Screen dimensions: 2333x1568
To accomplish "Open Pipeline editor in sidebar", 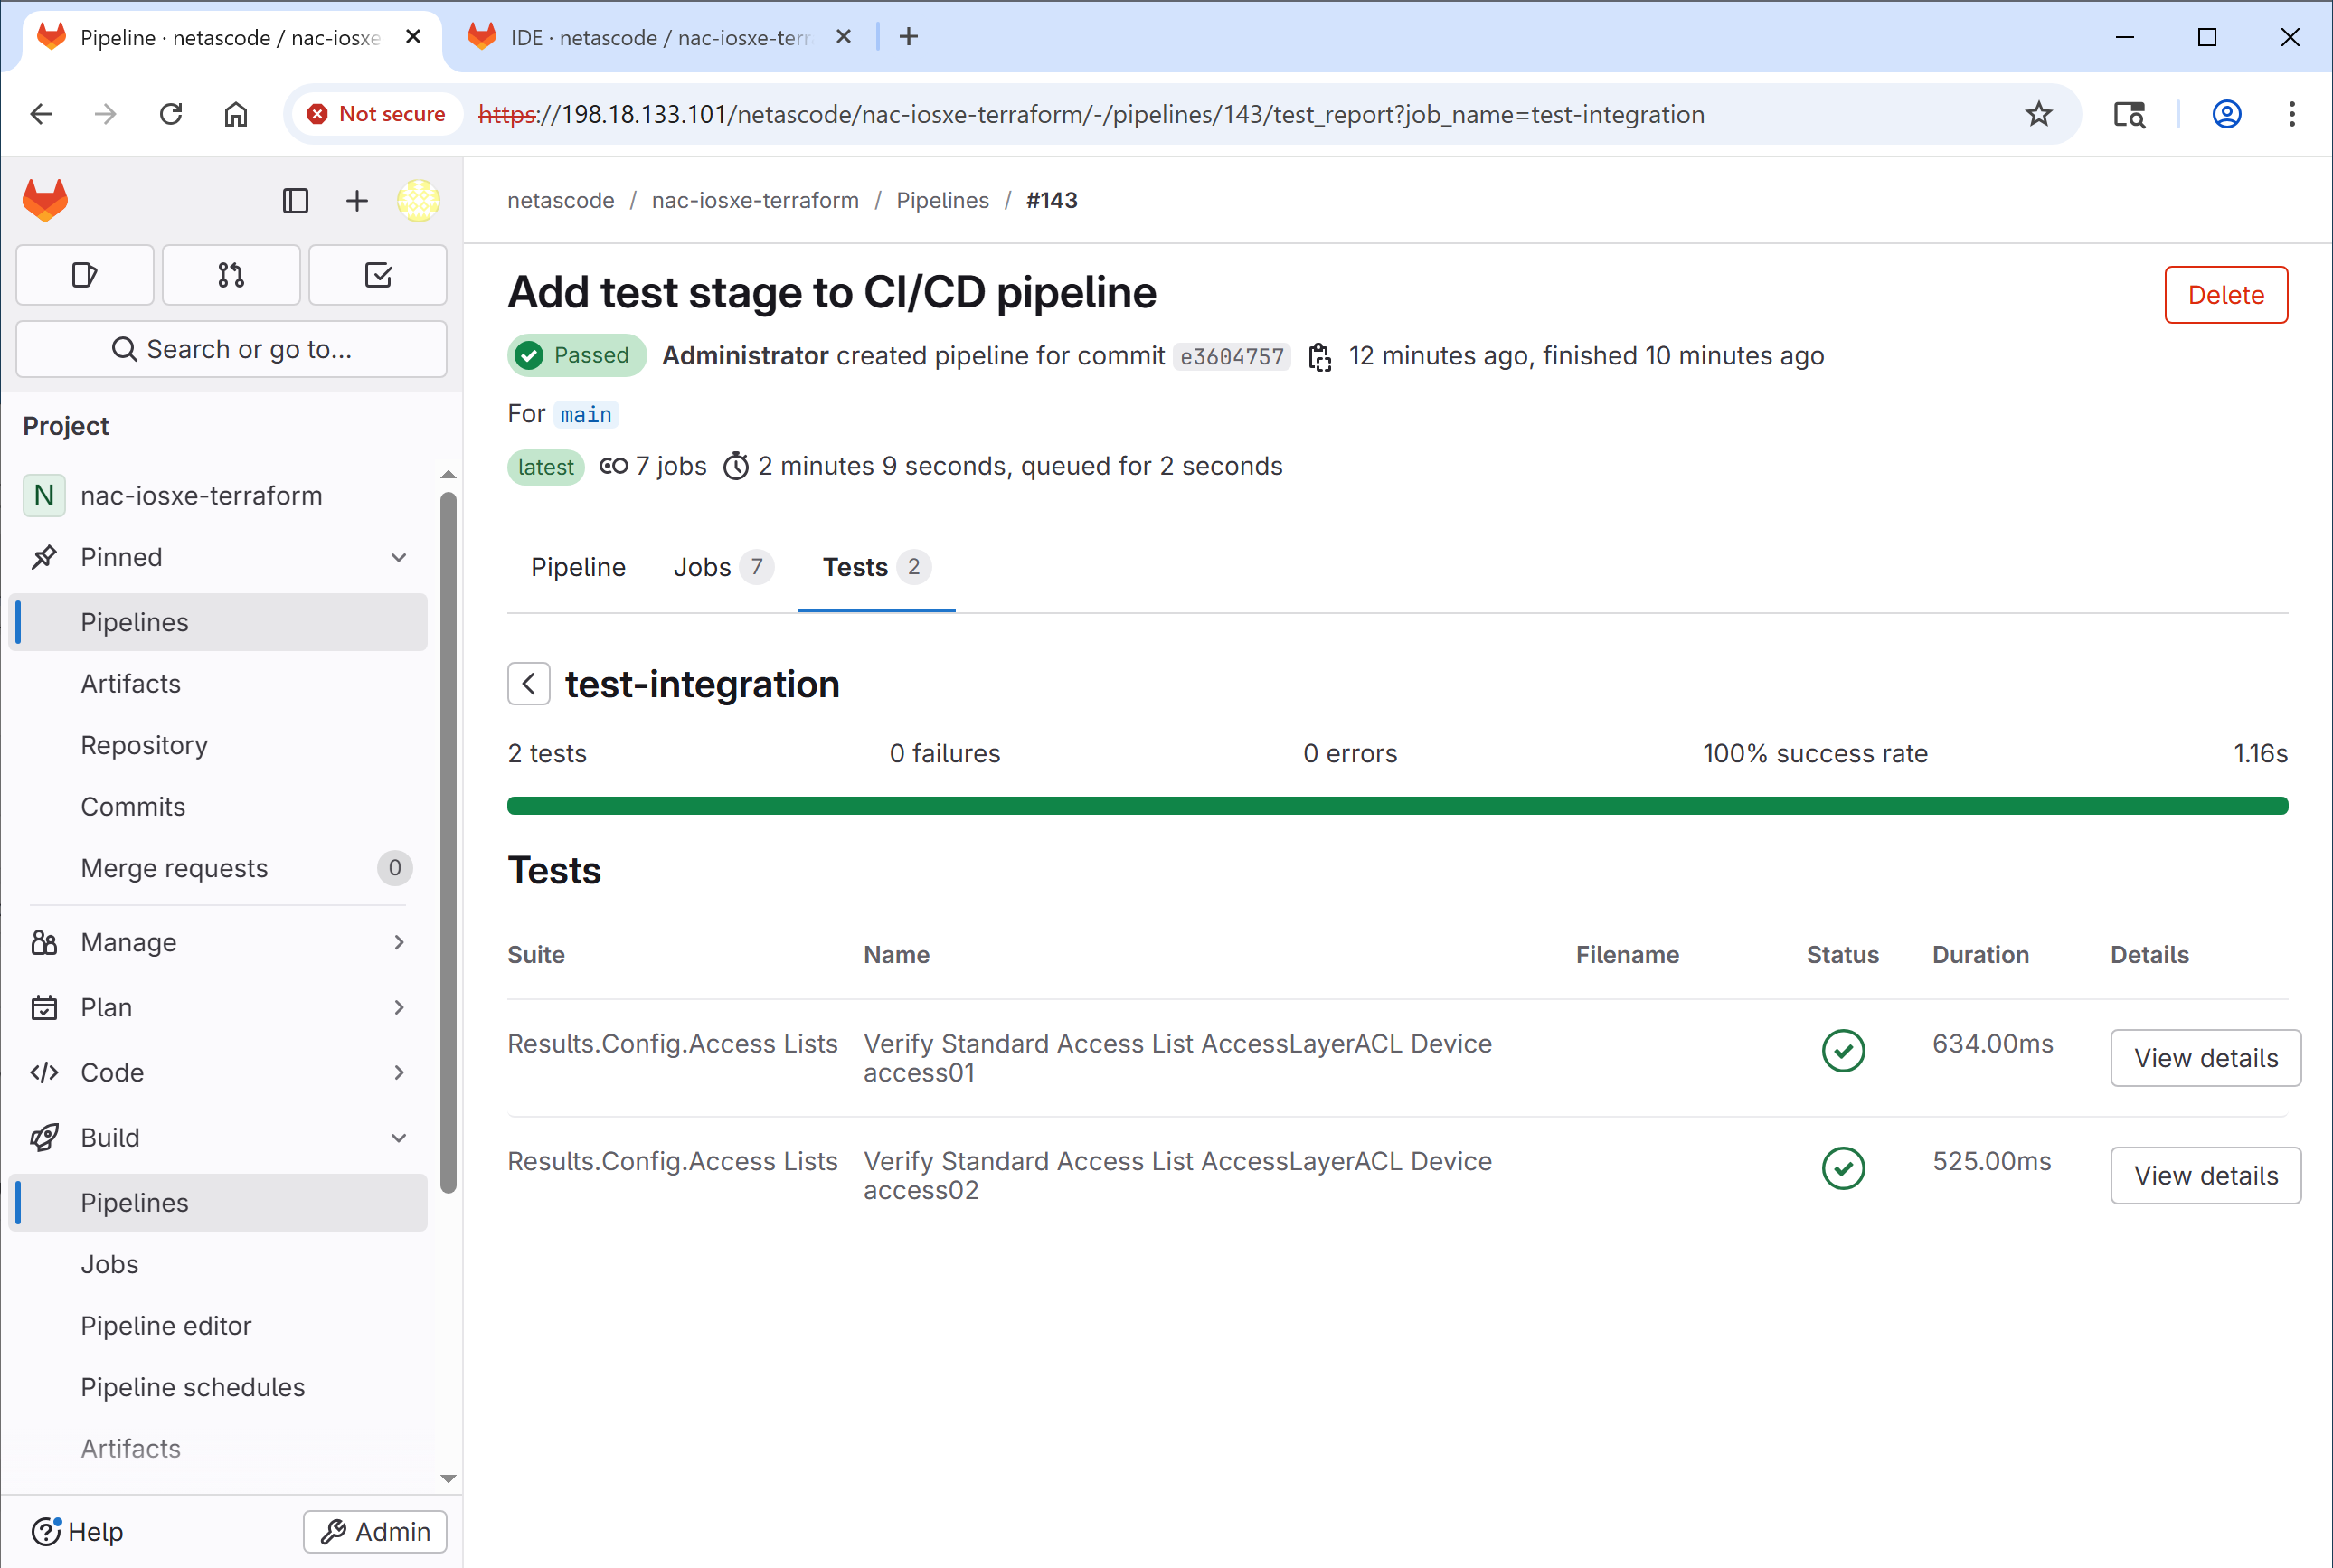I will 218,1326.
